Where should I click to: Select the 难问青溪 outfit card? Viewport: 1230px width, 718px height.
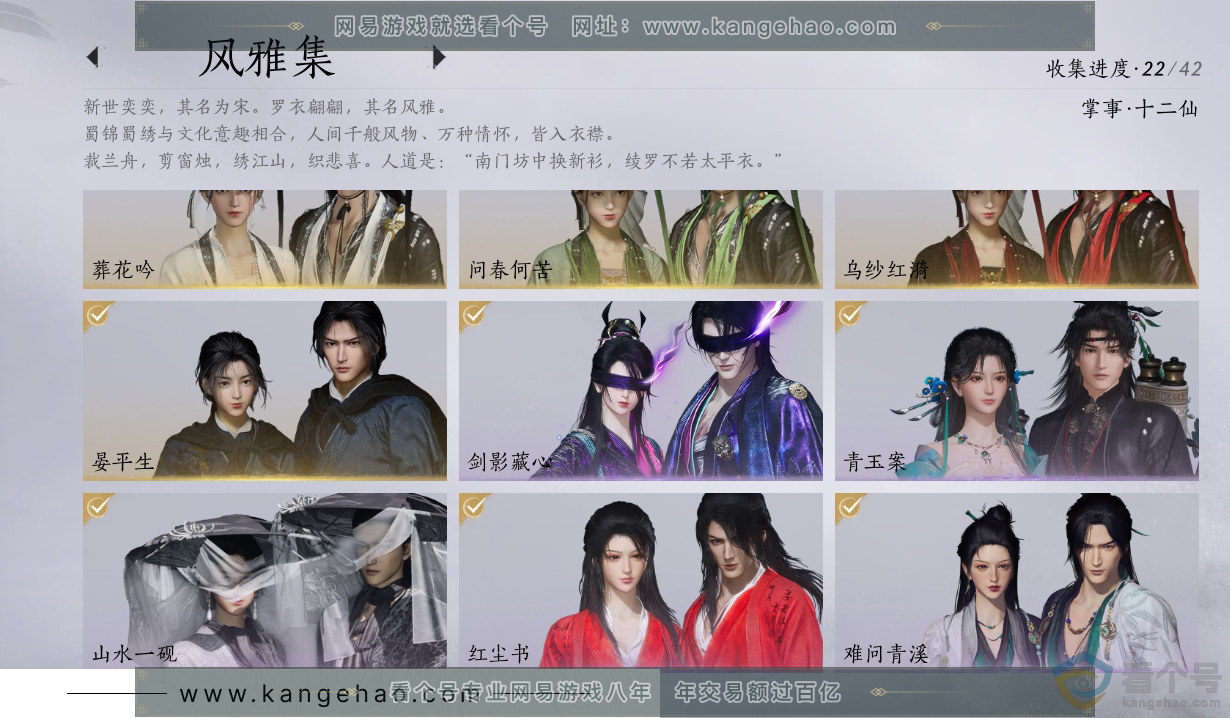click(1017, 580)
